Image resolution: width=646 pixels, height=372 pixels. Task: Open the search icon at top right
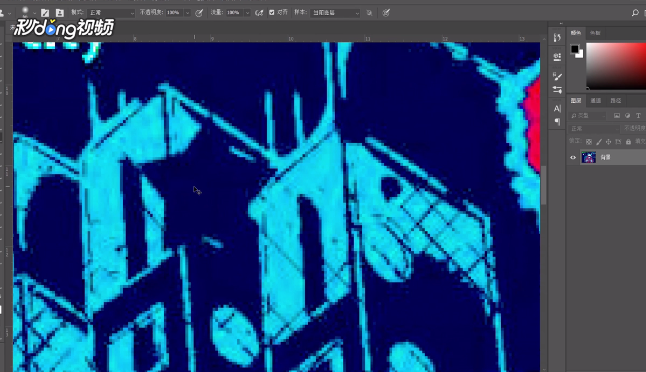tap(635, 13)
